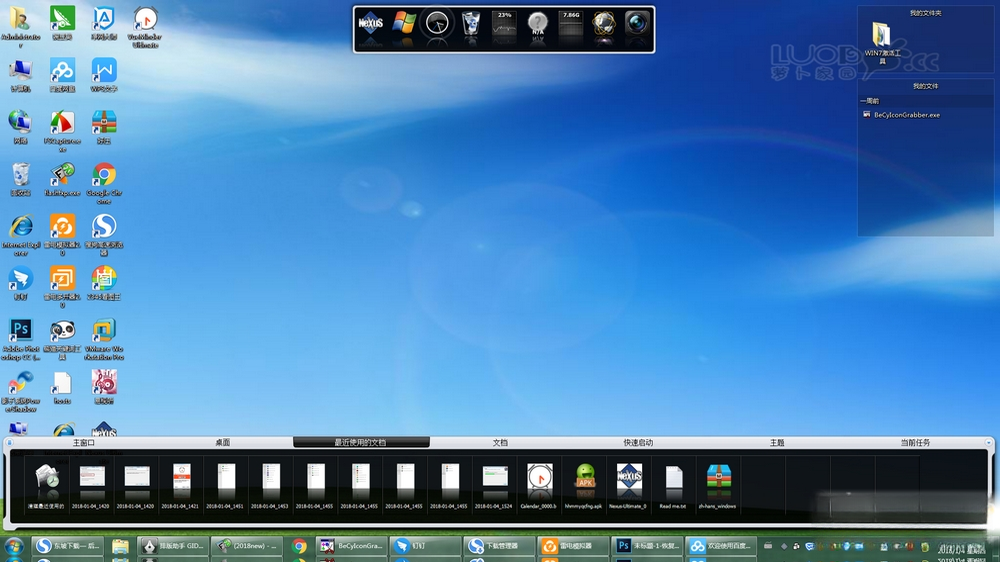The image size is (1000, 562).
Task: Switch to 下载管理器 taskbar window
Action: tap(497, 546)
